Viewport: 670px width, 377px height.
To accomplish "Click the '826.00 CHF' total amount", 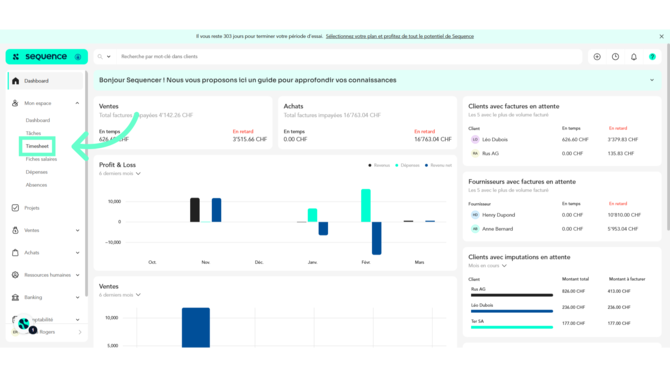I will click(x=573, y=291).
